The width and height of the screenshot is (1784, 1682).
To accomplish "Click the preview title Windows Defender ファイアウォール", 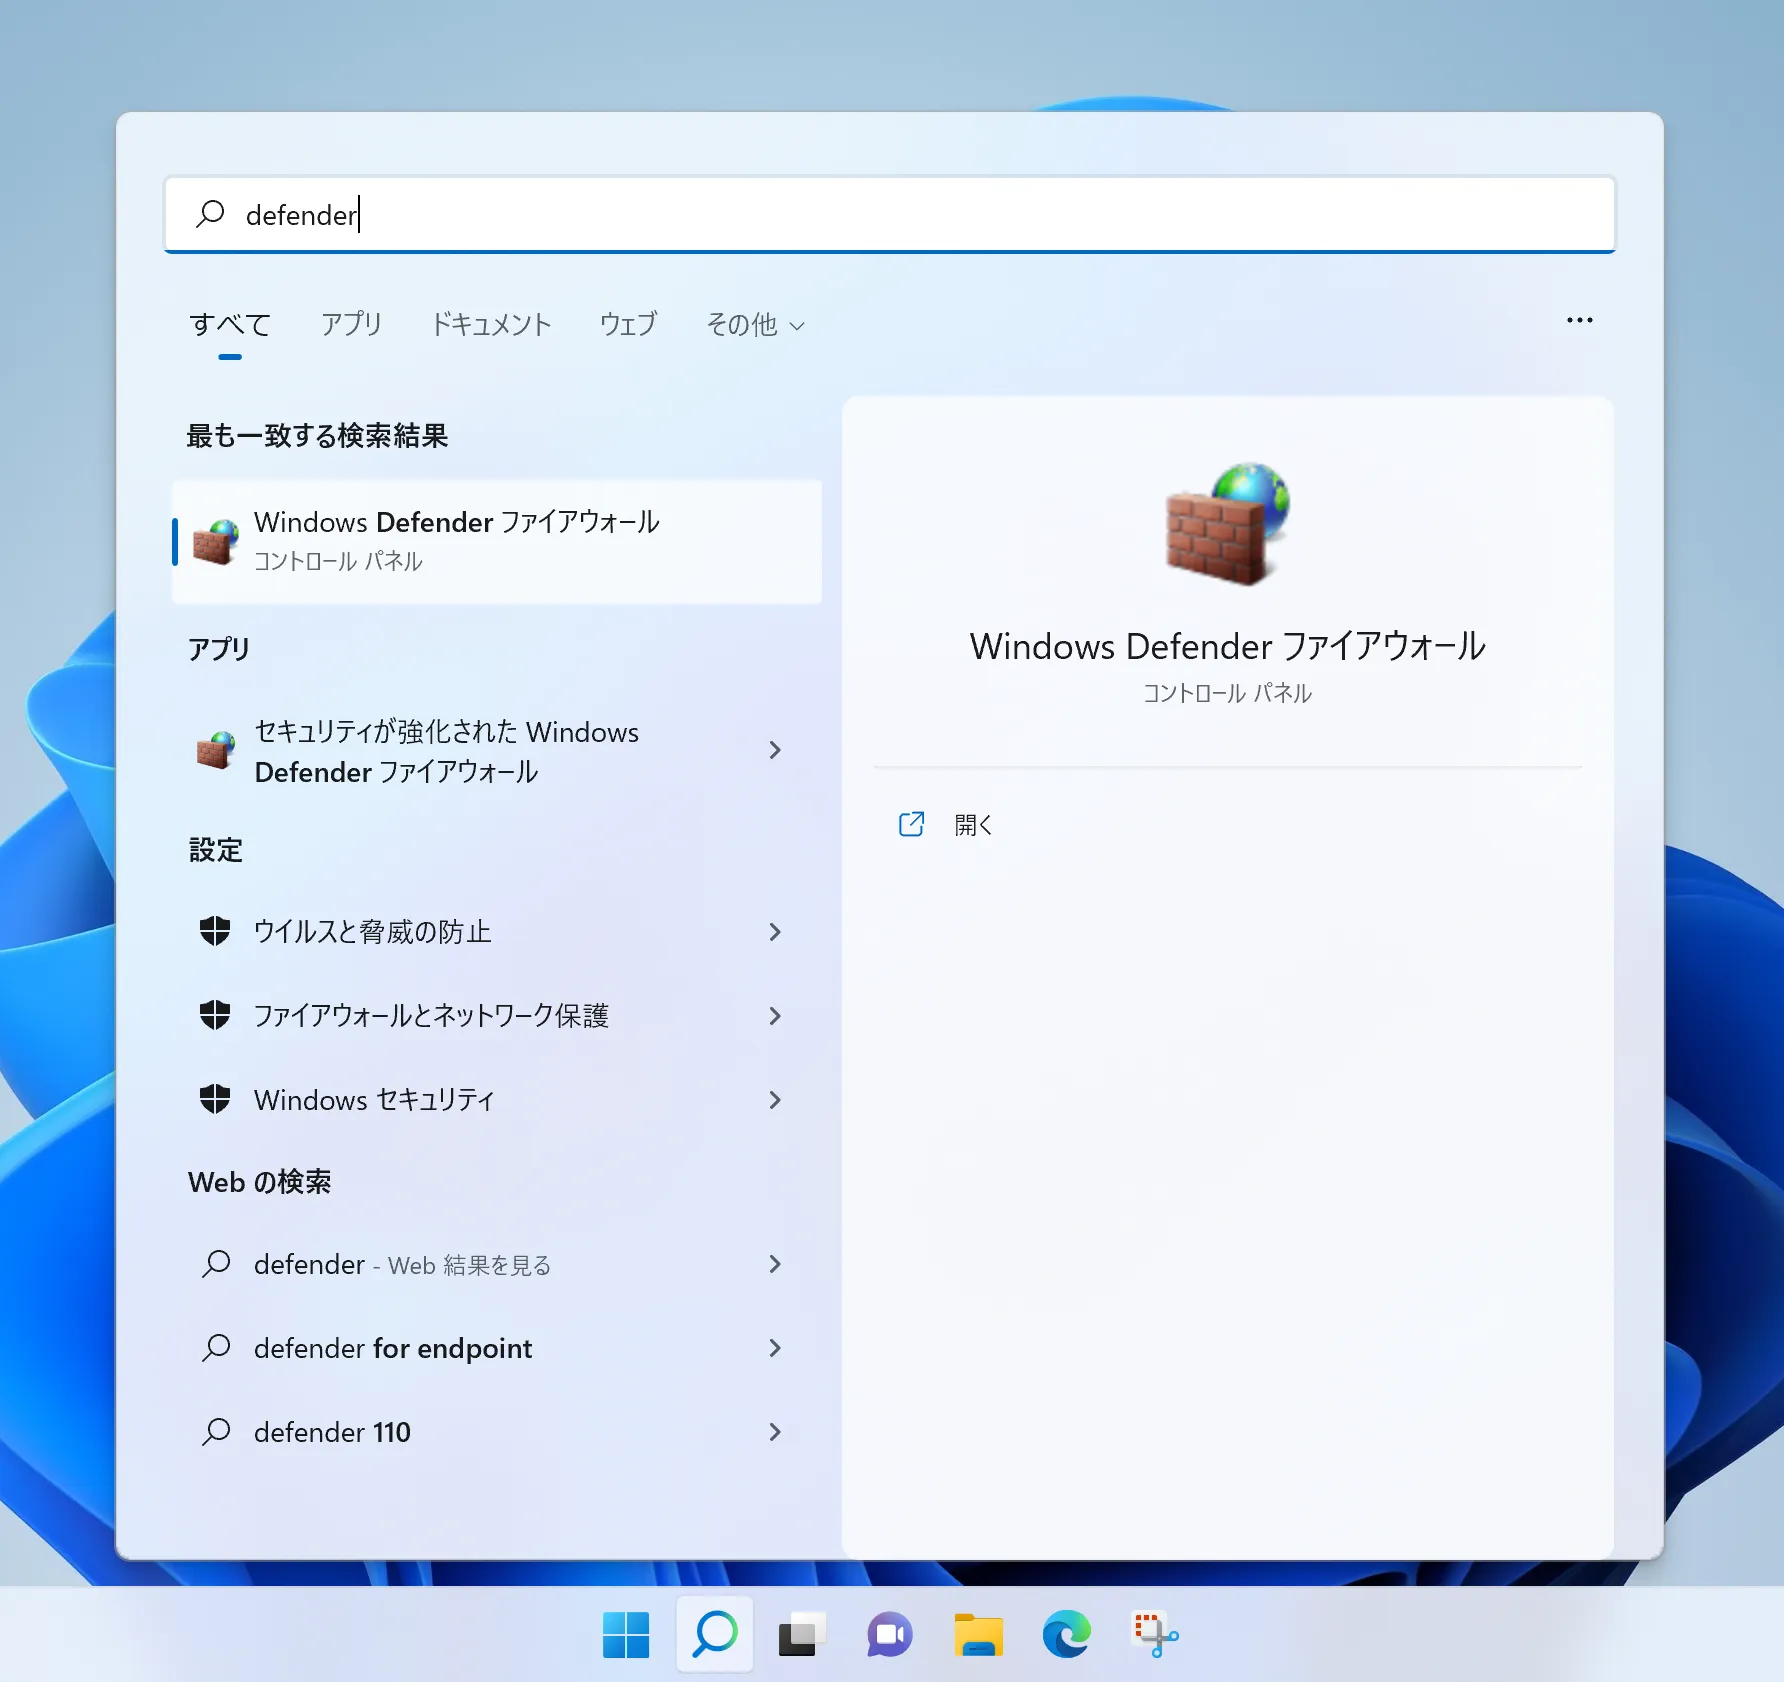I will 1227,647.
